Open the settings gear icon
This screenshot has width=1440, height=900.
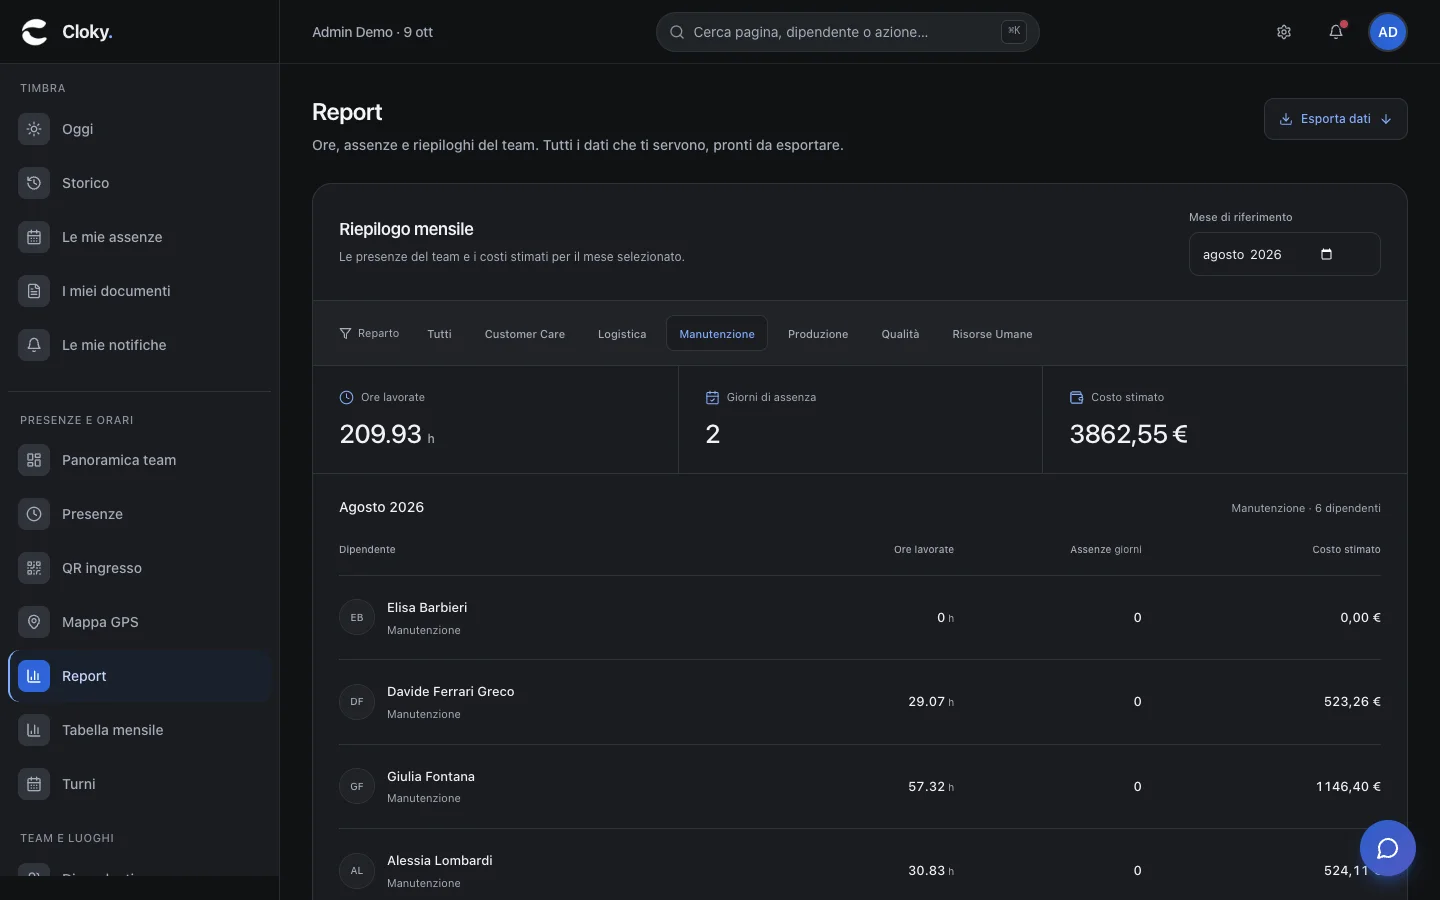(1284, 32)
